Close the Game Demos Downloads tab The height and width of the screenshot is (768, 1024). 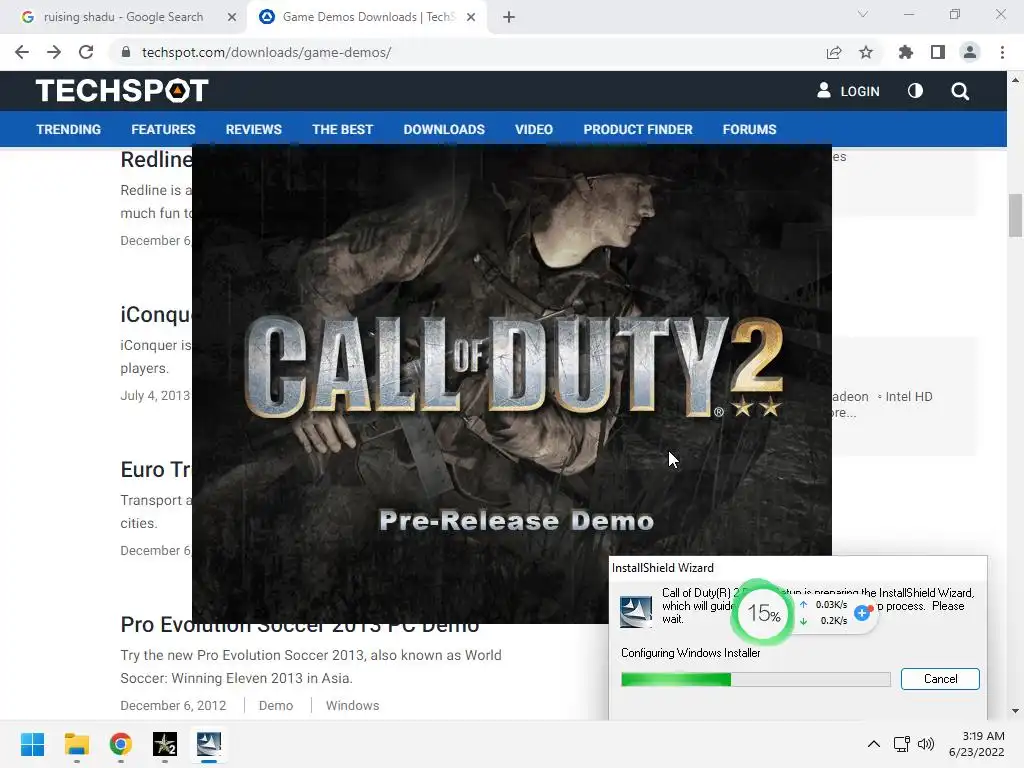pos(471,17)
